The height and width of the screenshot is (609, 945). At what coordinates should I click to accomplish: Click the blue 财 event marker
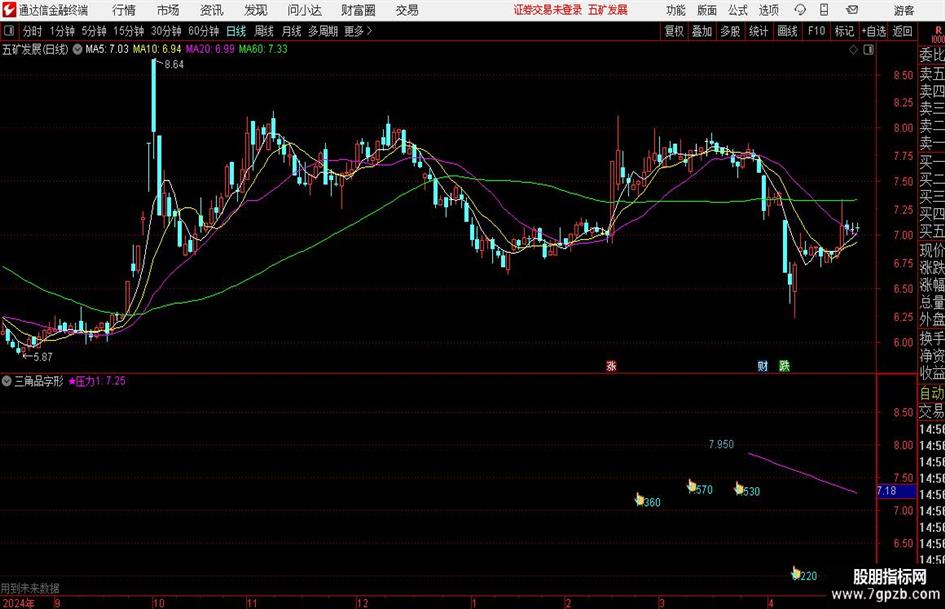[x=763, y=366]
